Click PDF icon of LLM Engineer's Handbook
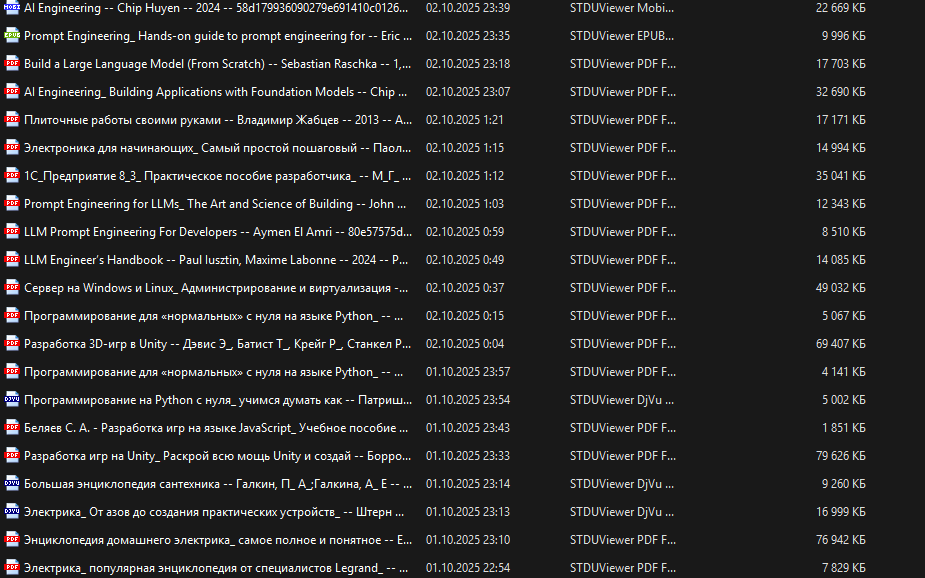The height and width of the screenshot is (578, 925). point(12,260)
